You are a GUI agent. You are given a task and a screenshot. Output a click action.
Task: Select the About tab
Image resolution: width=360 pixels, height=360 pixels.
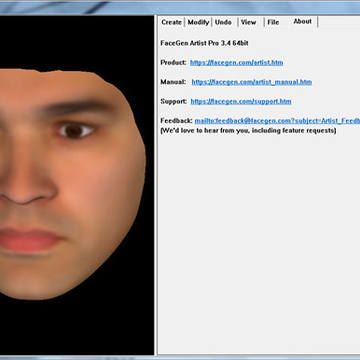[303, 21]
